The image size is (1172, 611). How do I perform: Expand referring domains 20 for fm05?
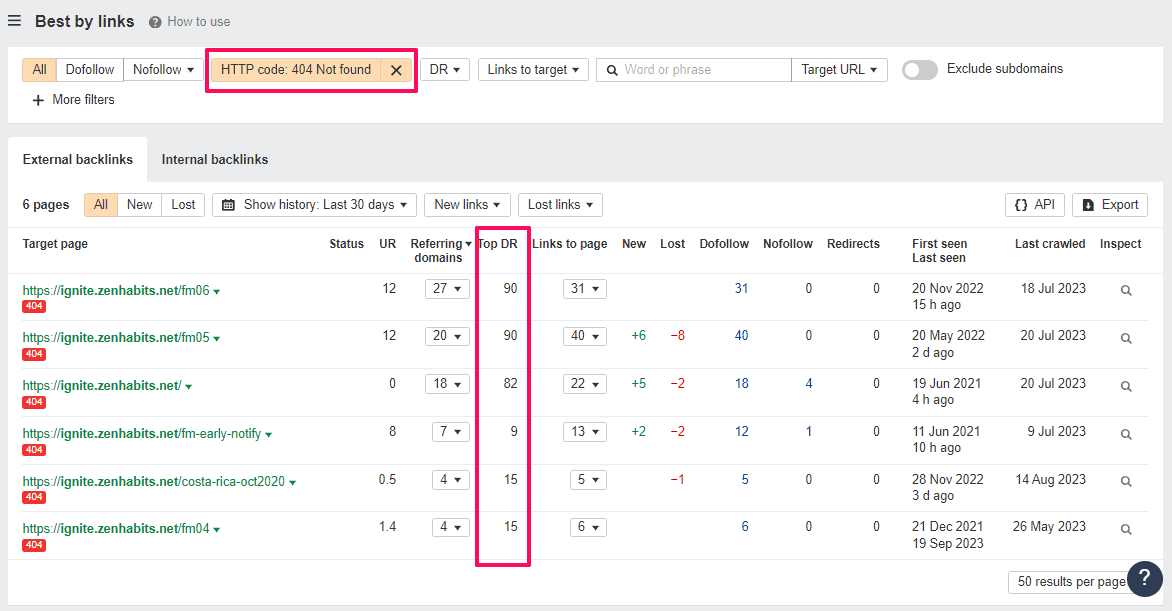[447, 337]
